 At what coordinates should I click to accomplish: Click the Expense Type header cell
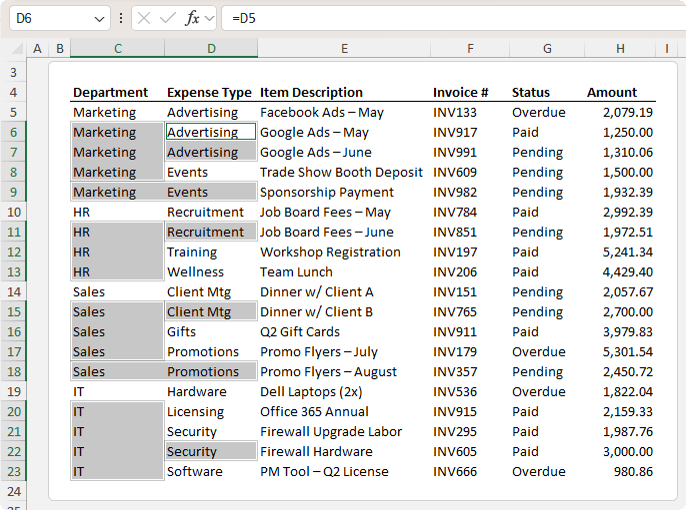coord(209,92)
